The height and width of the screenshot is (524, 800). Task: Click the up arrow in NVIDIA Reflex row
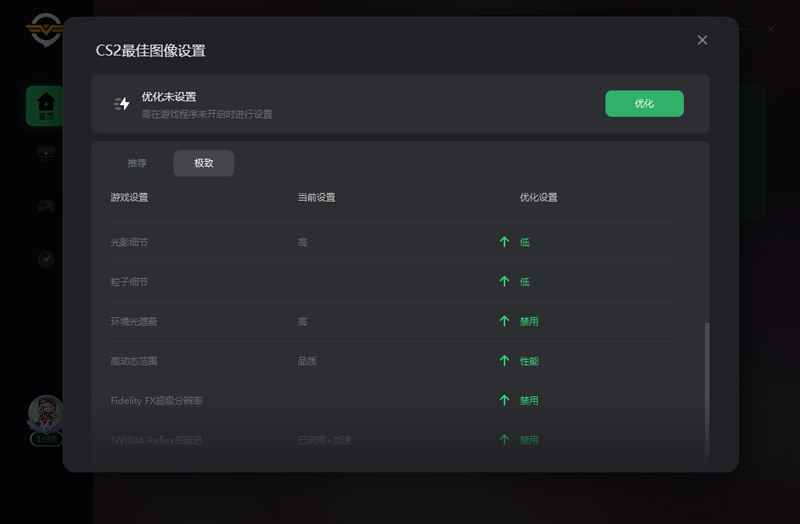tap(504, 440)
